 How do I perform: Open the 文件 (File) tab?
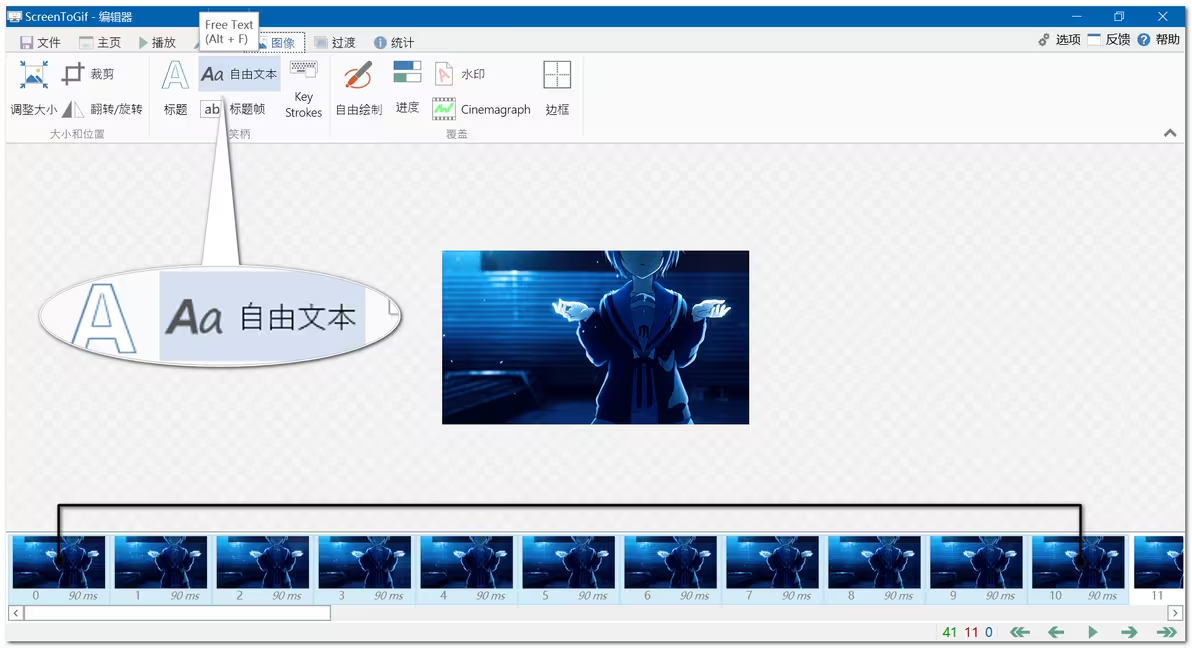tap(40, 43)
